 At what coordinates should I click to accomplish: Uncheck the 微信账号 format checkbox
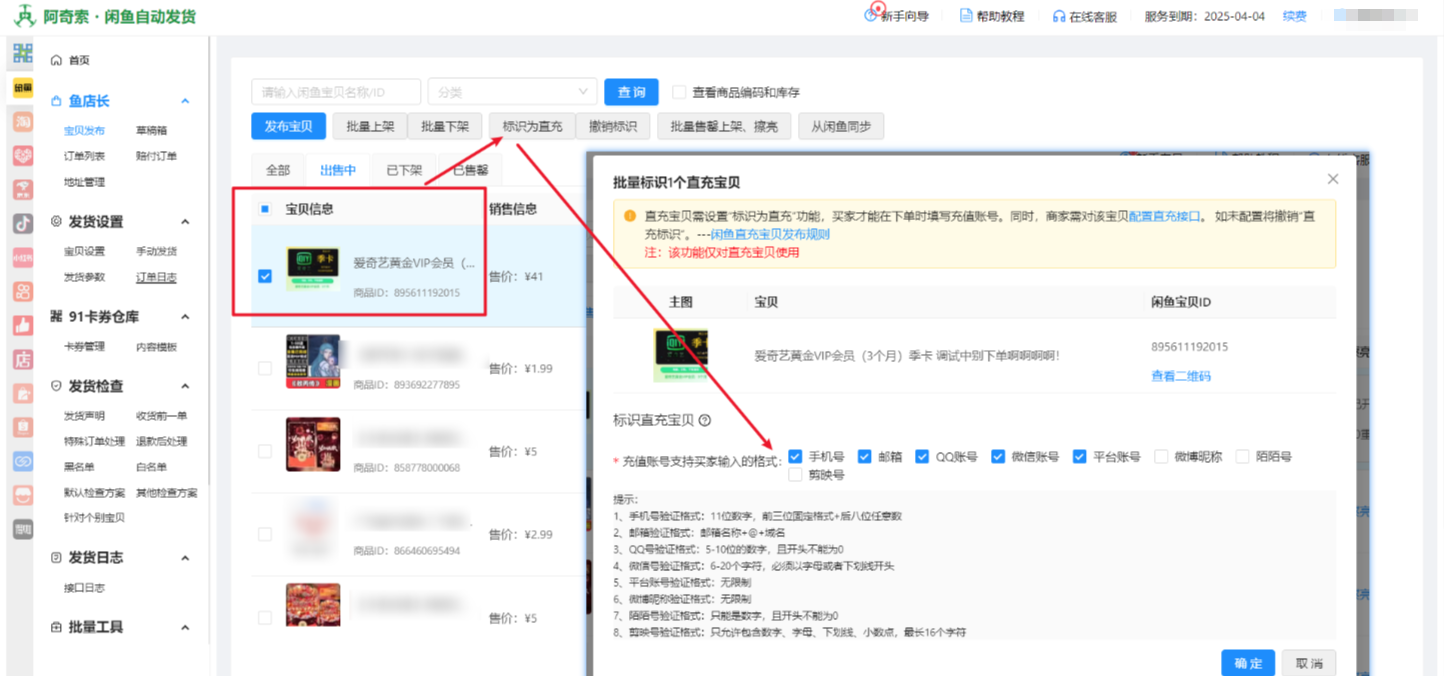click(998, 456)
